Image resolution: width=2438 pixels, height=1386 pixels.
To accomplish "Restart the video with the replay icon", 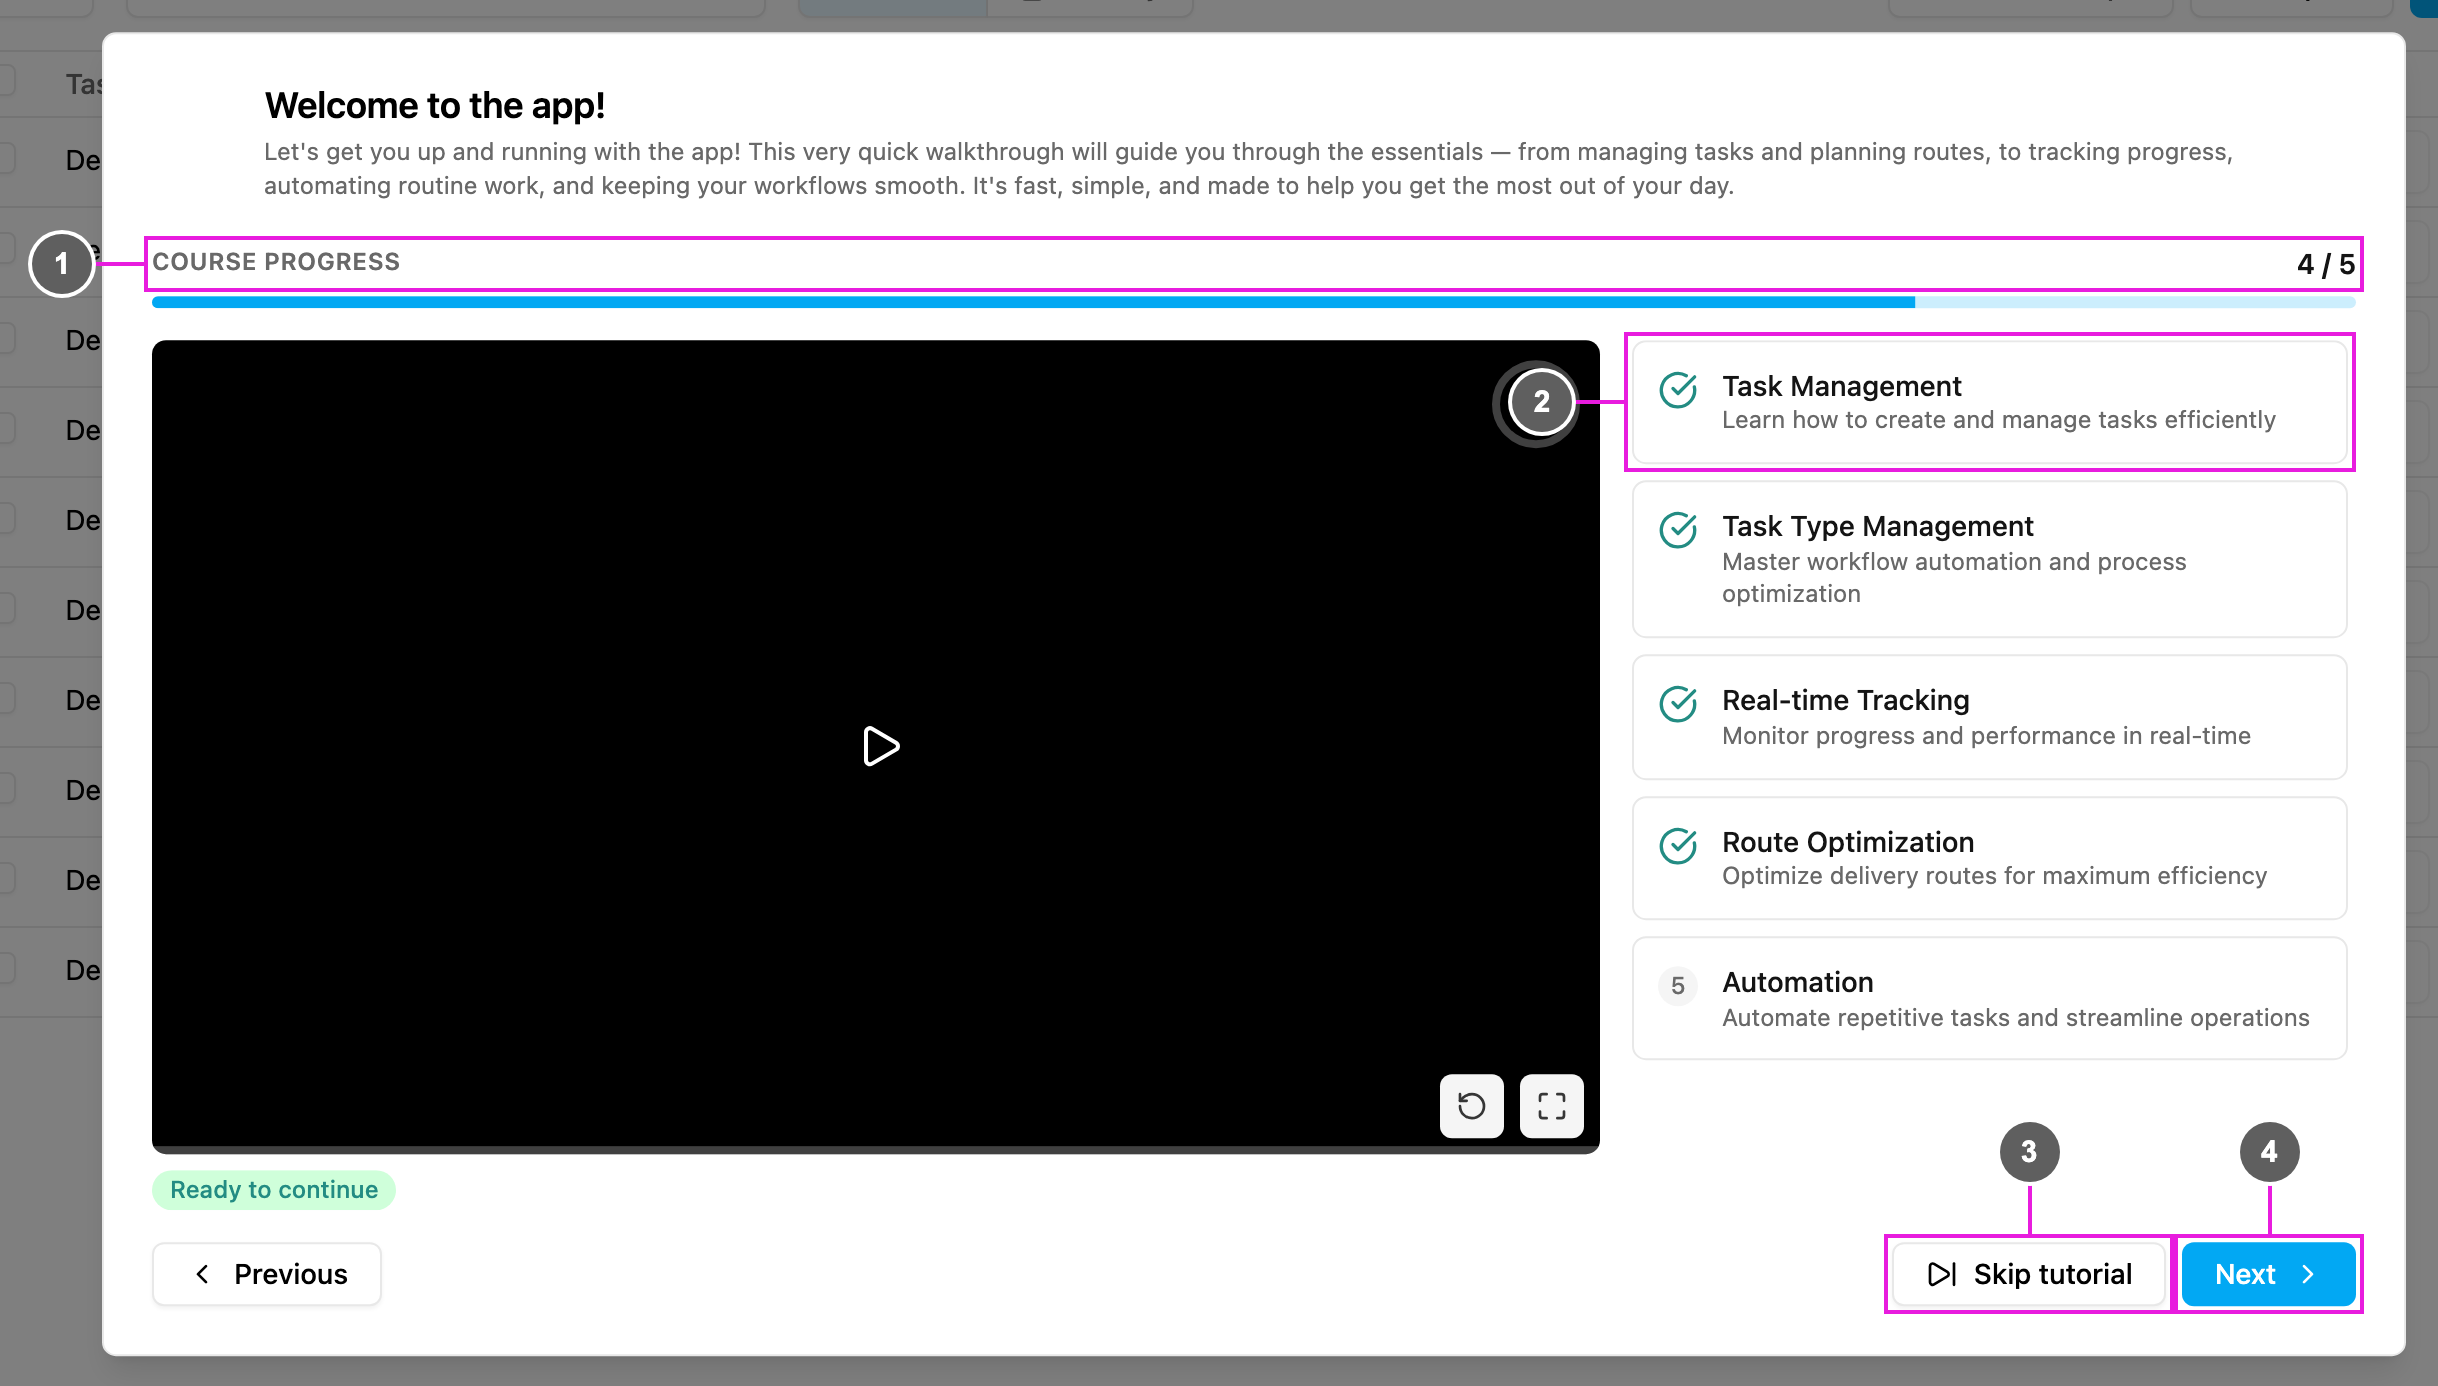I will tap(1471, 1106).
